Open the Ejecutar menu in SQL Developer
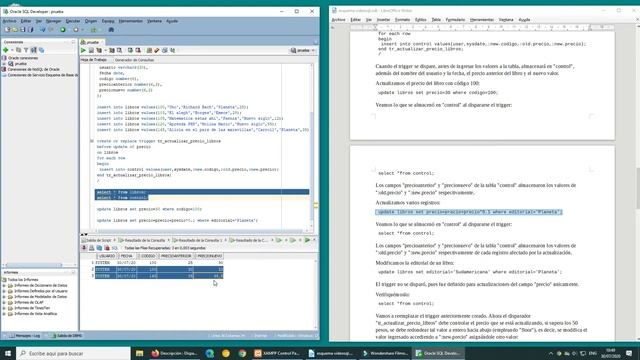 pyautogui.click(x=73, y=21)
